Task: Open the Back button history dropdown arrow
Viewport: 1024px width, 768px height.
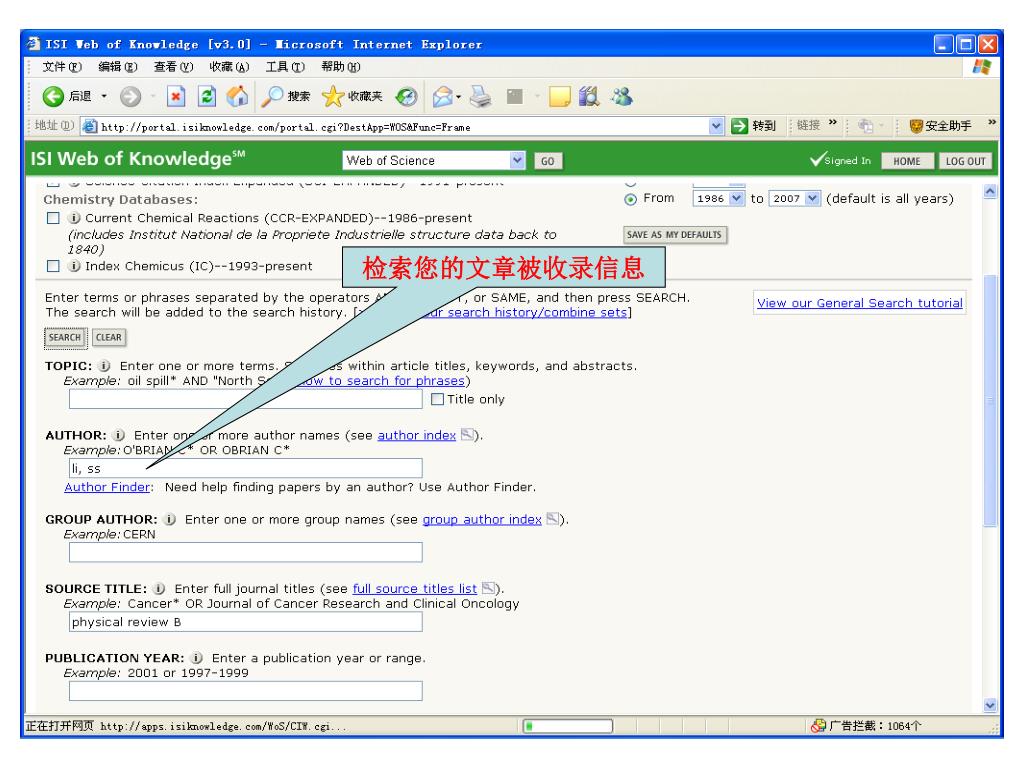Action: coord(104,97)
